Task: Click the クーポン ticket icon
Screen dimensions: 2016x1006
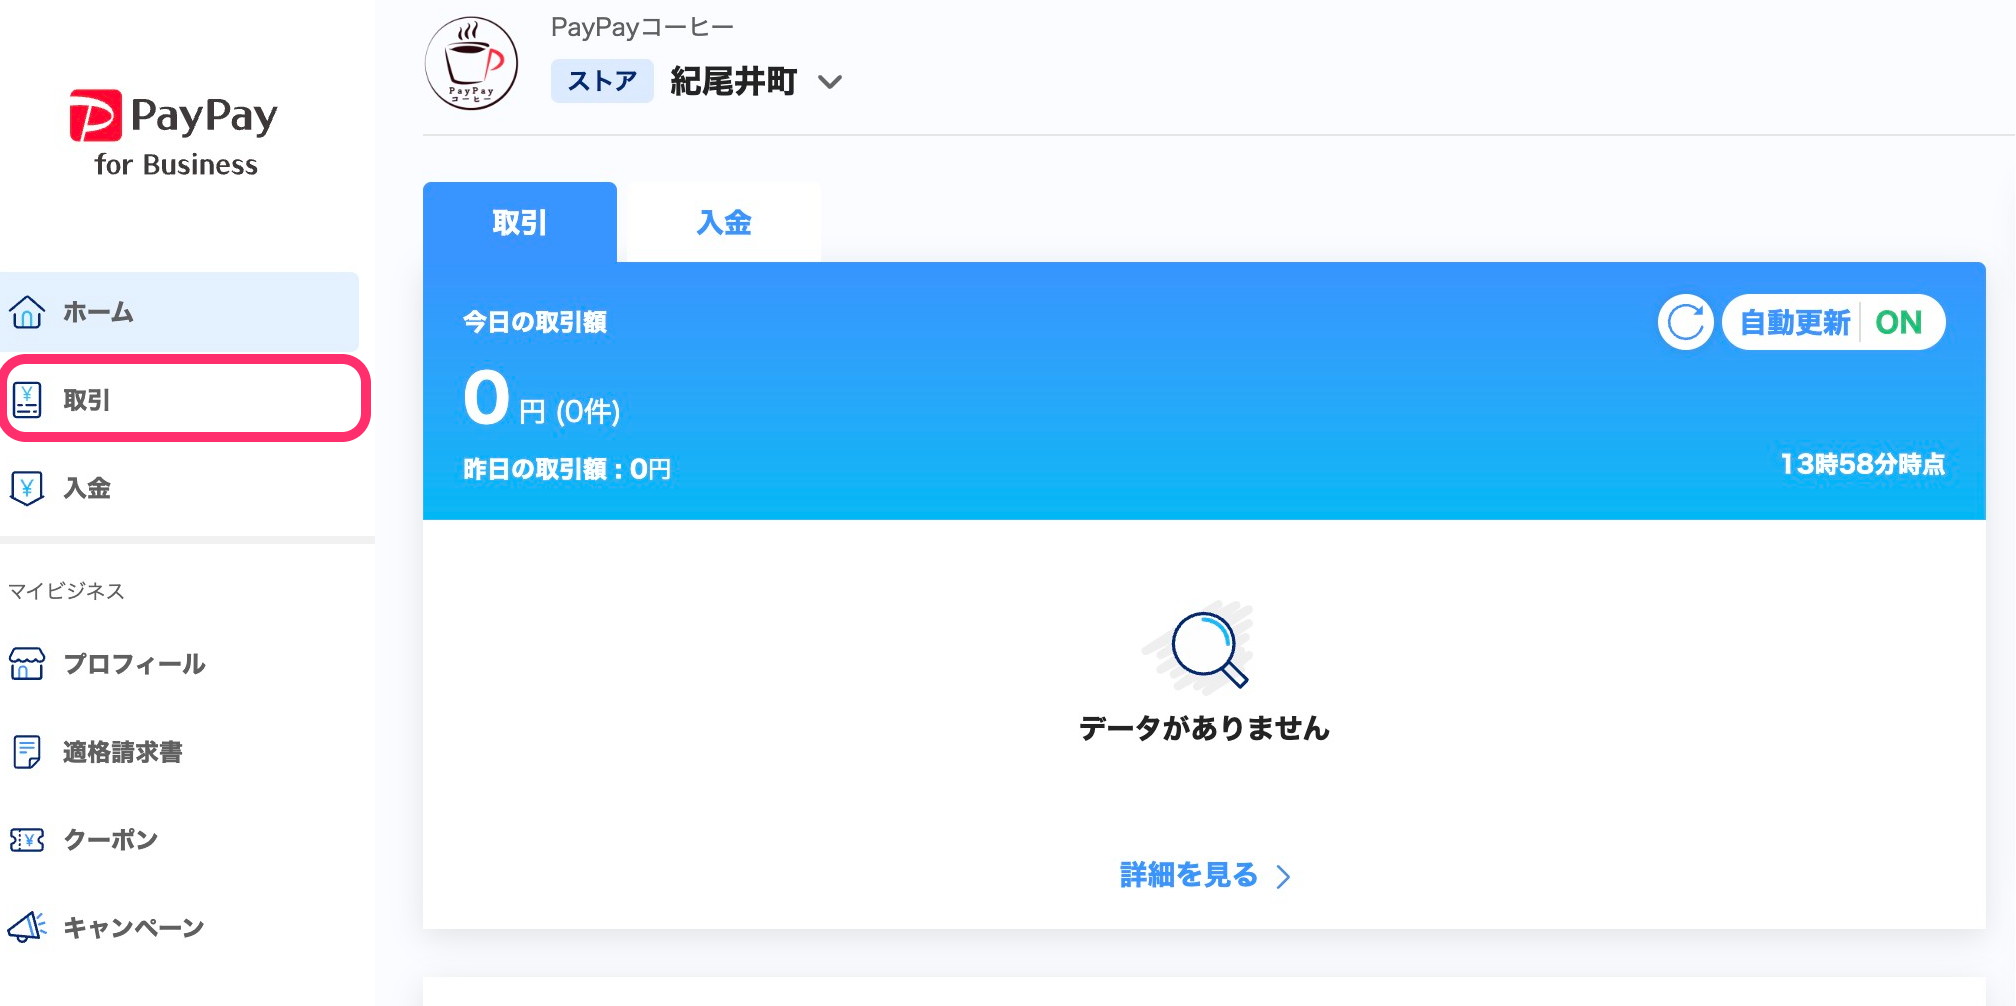Action: pyautogui.click(x=27, y=840)
